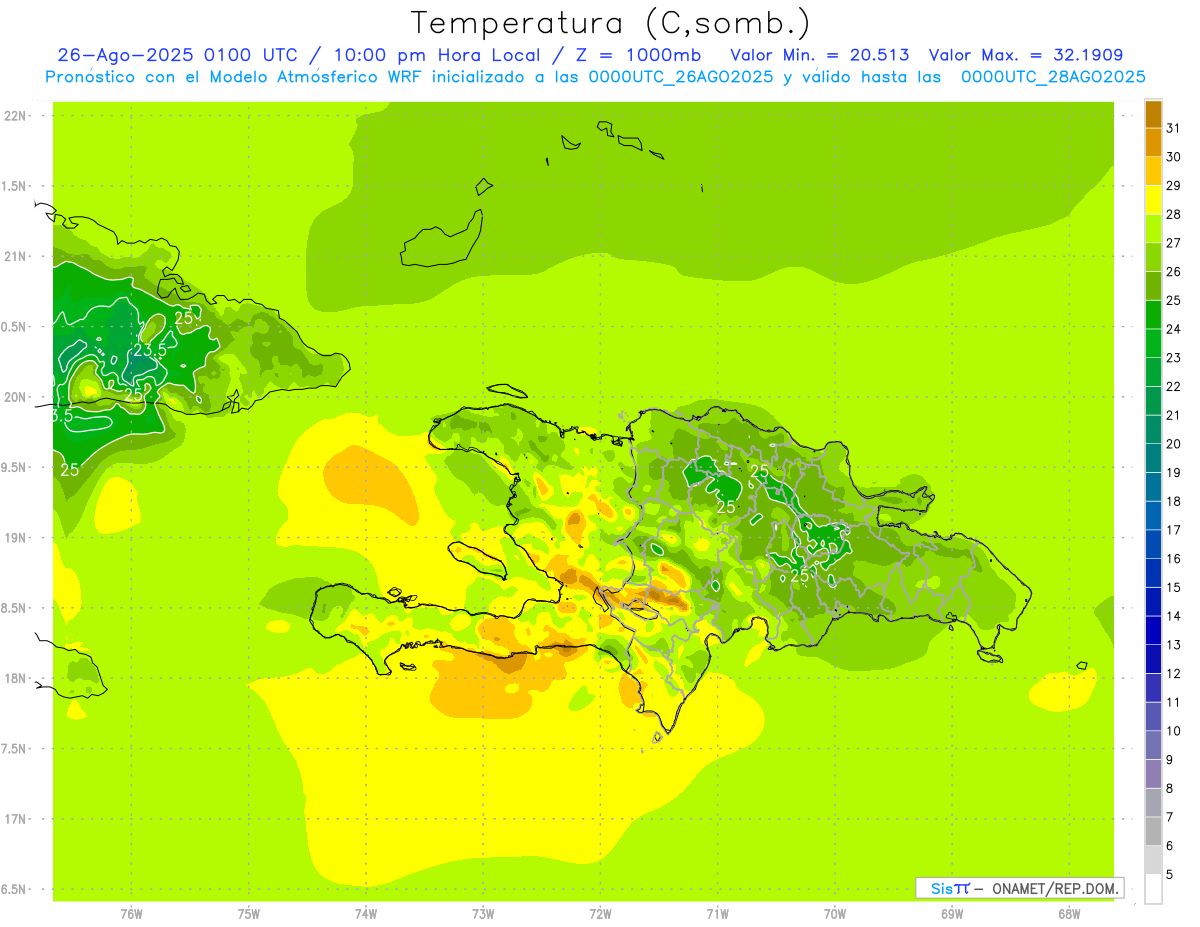Click the '76W' longitude axis label
The image size is (1200, 927).
click(131, 914)
